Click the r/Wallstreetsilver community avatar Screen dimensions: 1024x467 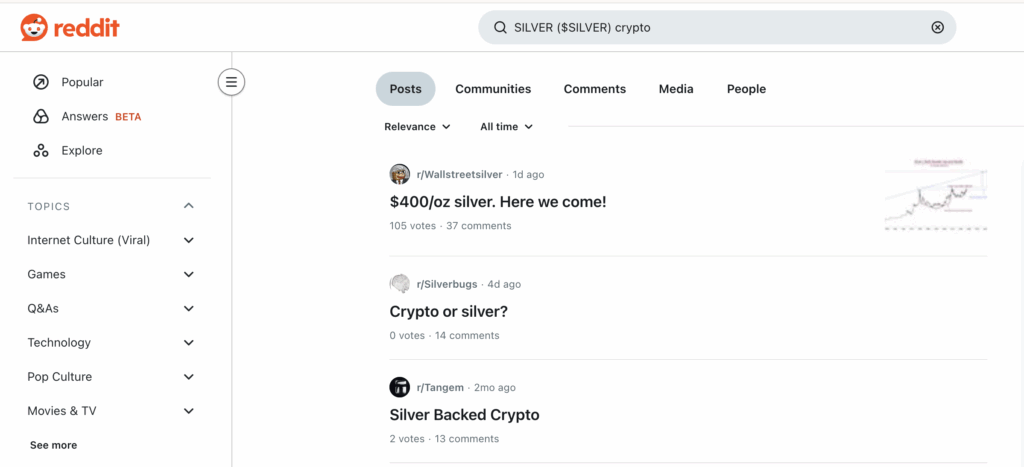tap(400, 174)
